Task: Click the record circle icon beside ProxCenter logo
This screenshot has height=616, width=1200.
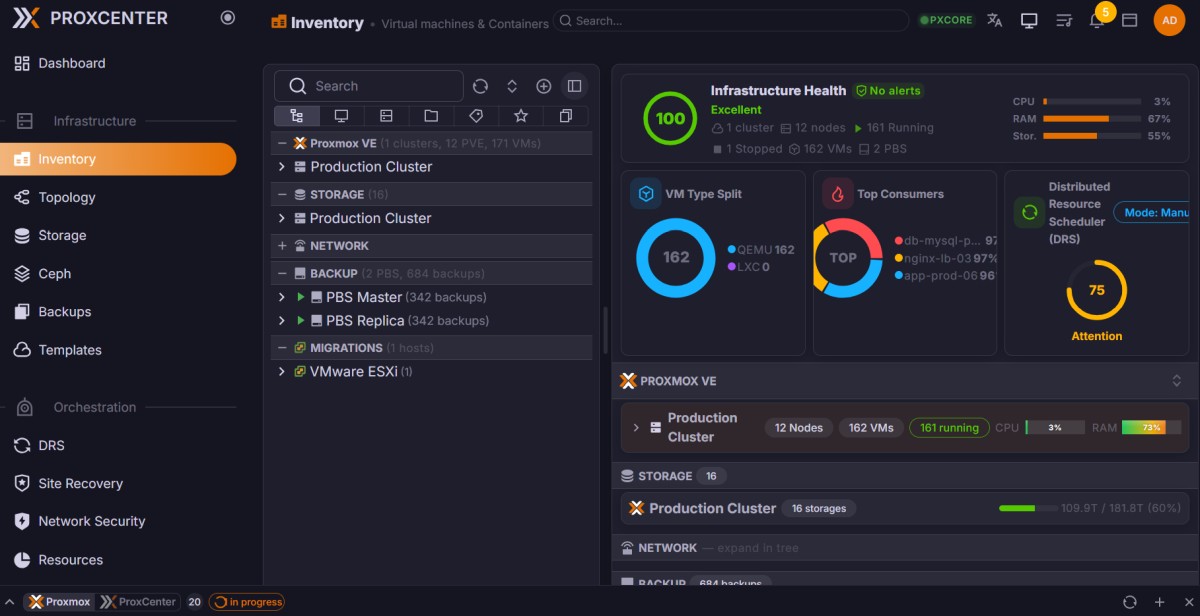Action: pyautogui.click(x=228, y=18)
